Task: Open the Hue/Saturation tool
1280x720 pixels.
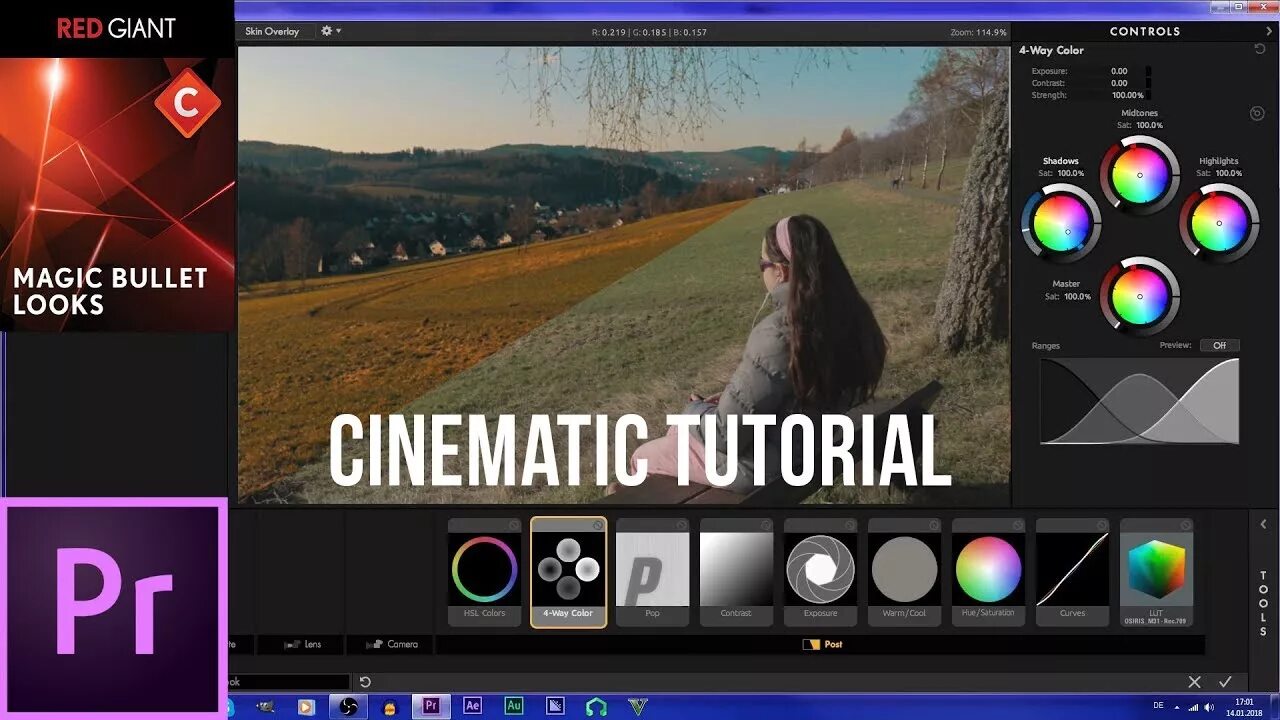Action: tap(988, 572)
